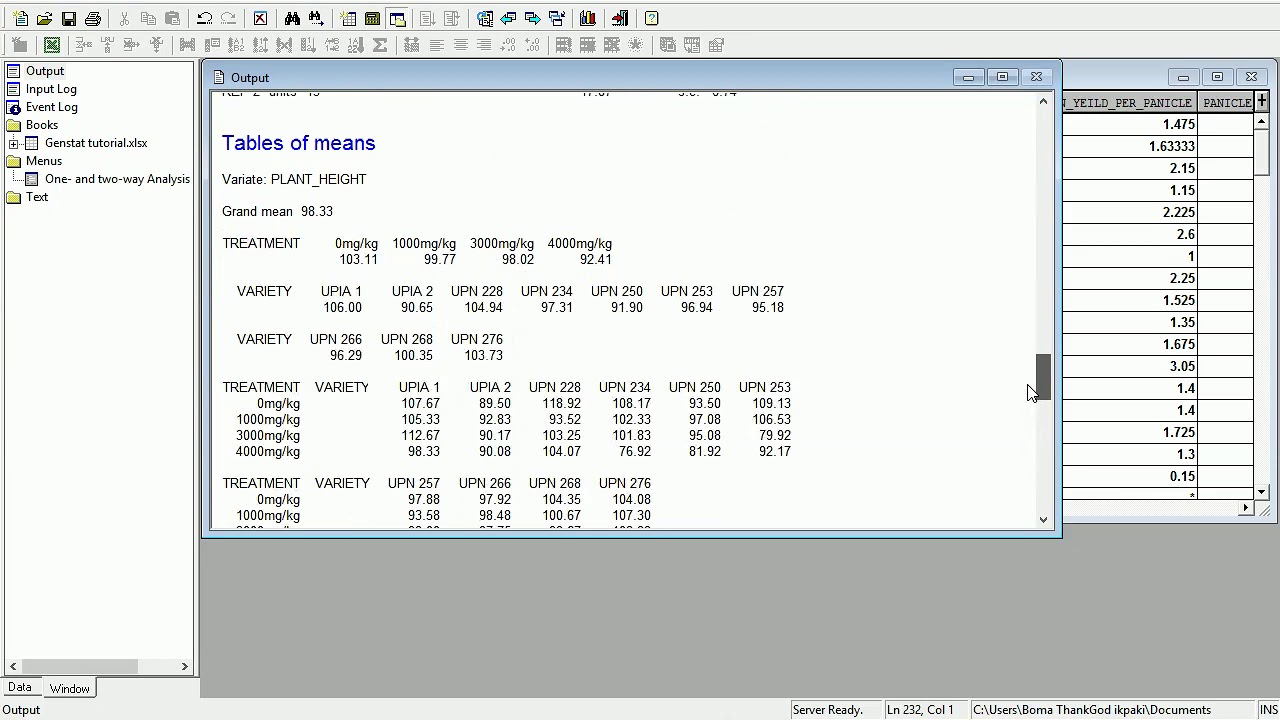Select the Books folder
This screenshot has height=720, width=1280.
42,125
